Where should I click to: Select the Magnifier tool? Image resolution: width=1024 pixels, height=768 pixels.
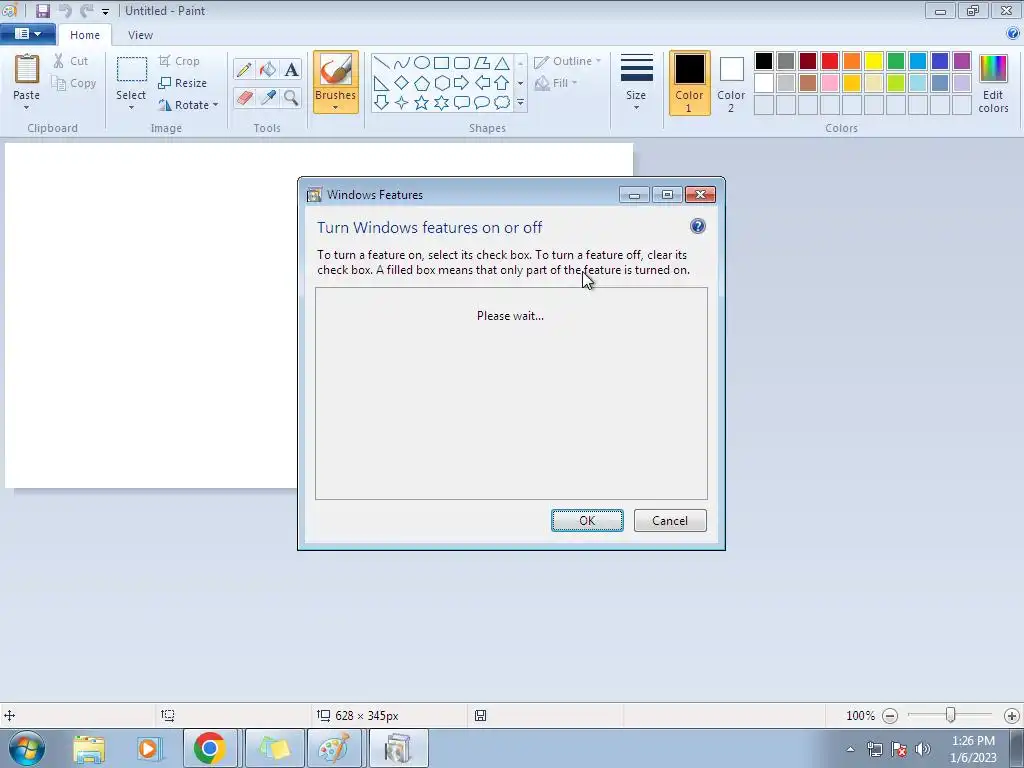click(291, 98)
